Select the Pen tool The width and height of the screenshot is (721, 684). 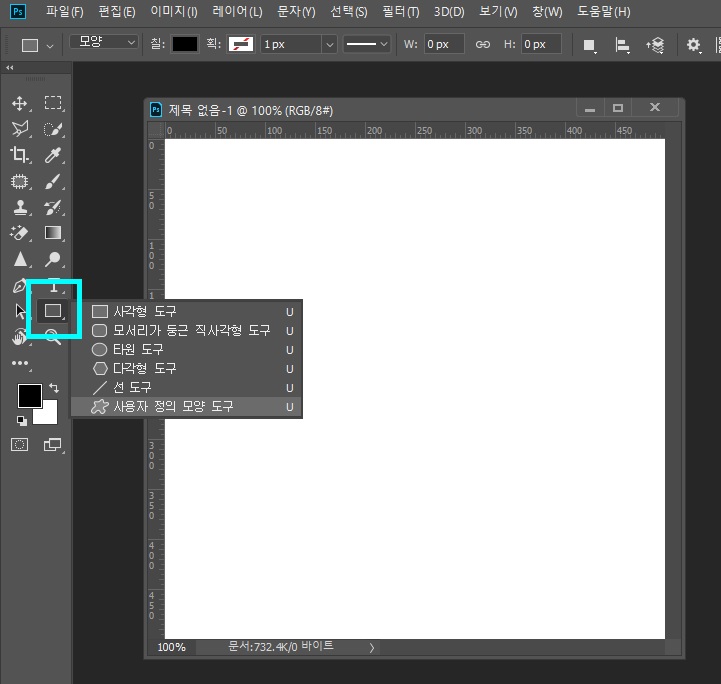(x=19, y=286)
